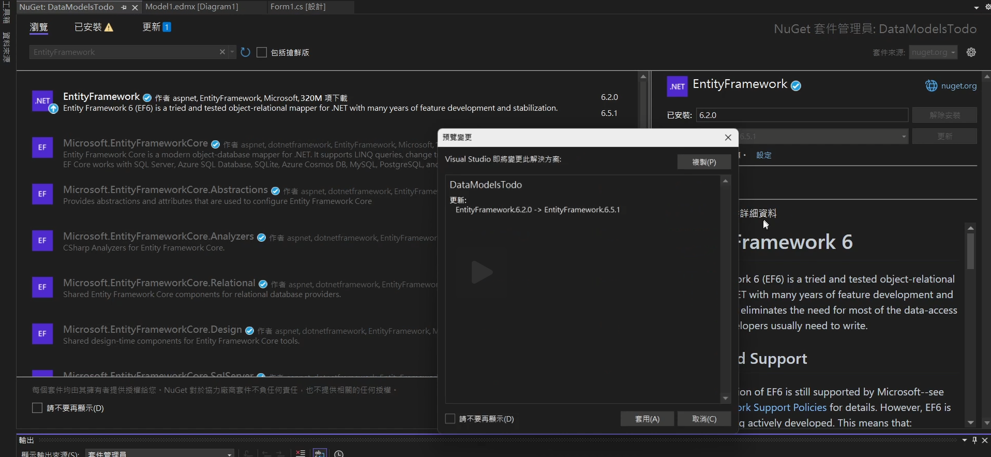Click the preview dialog scrollbar down arrow
The width and height of the screenshot is (991, 457).
pos(726,398)
